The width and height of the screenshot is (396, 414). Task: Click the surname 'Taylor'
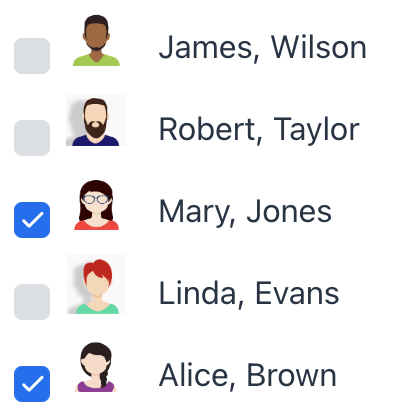[317, 131]
